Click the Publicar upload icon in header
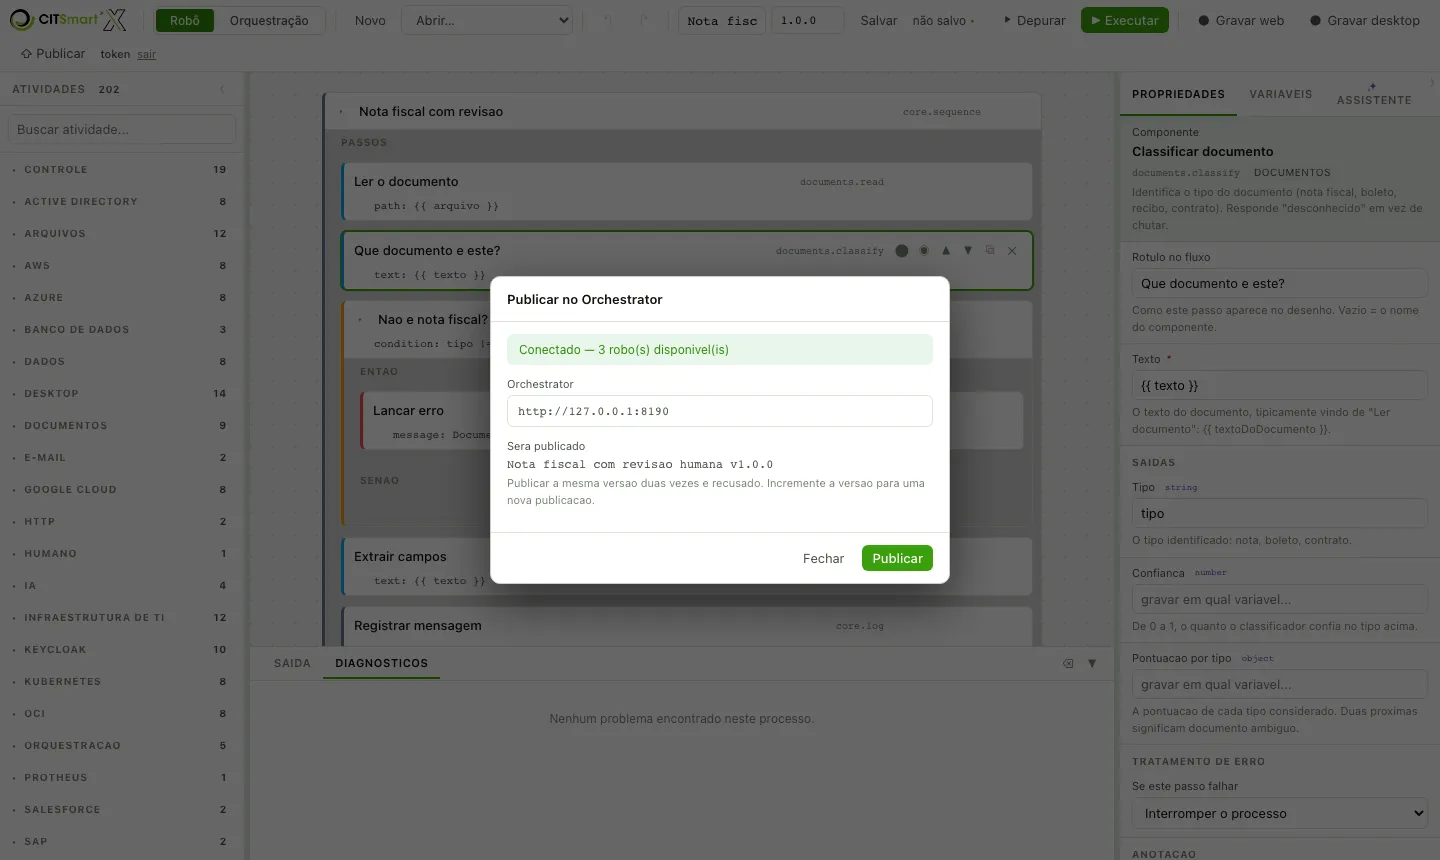 tap(26, 54)
